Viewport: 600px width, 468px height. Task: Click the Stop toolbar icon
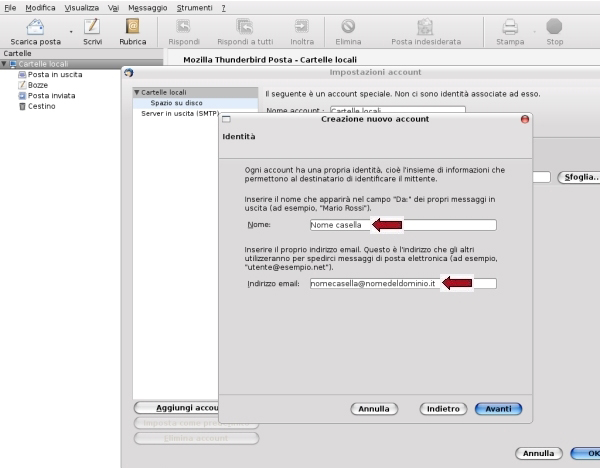pyautogui.click(x=554, y=26)
